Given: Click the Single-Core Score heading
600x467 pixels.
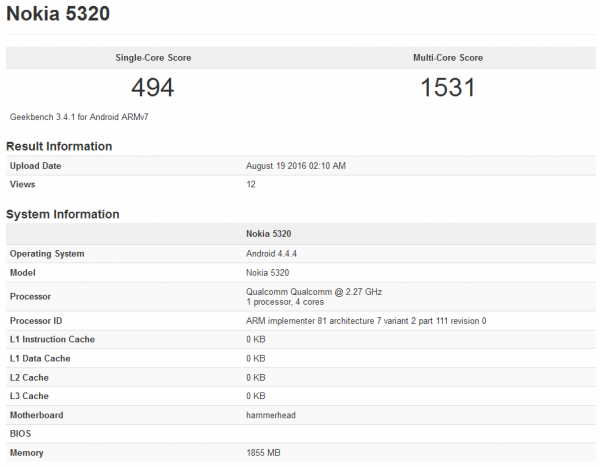Looking at the screenshot, I should [x=153, y=58].
